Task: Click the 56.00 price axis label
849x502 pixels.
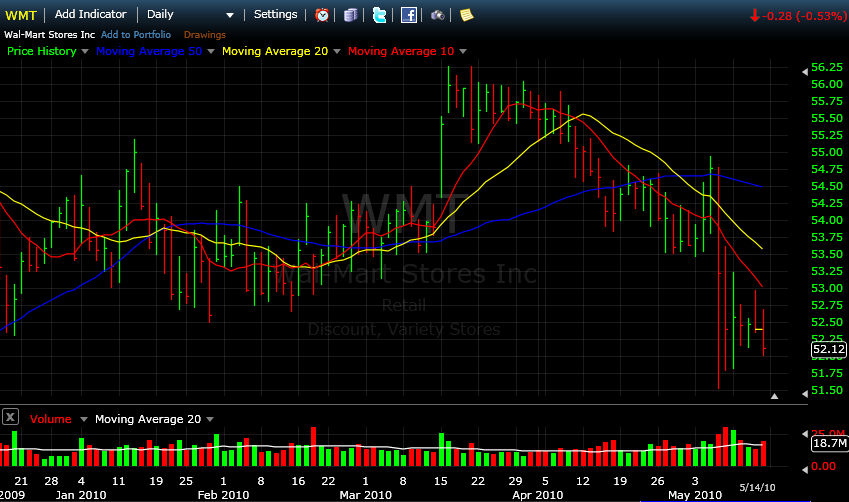Action: click(x=827, y=84)
